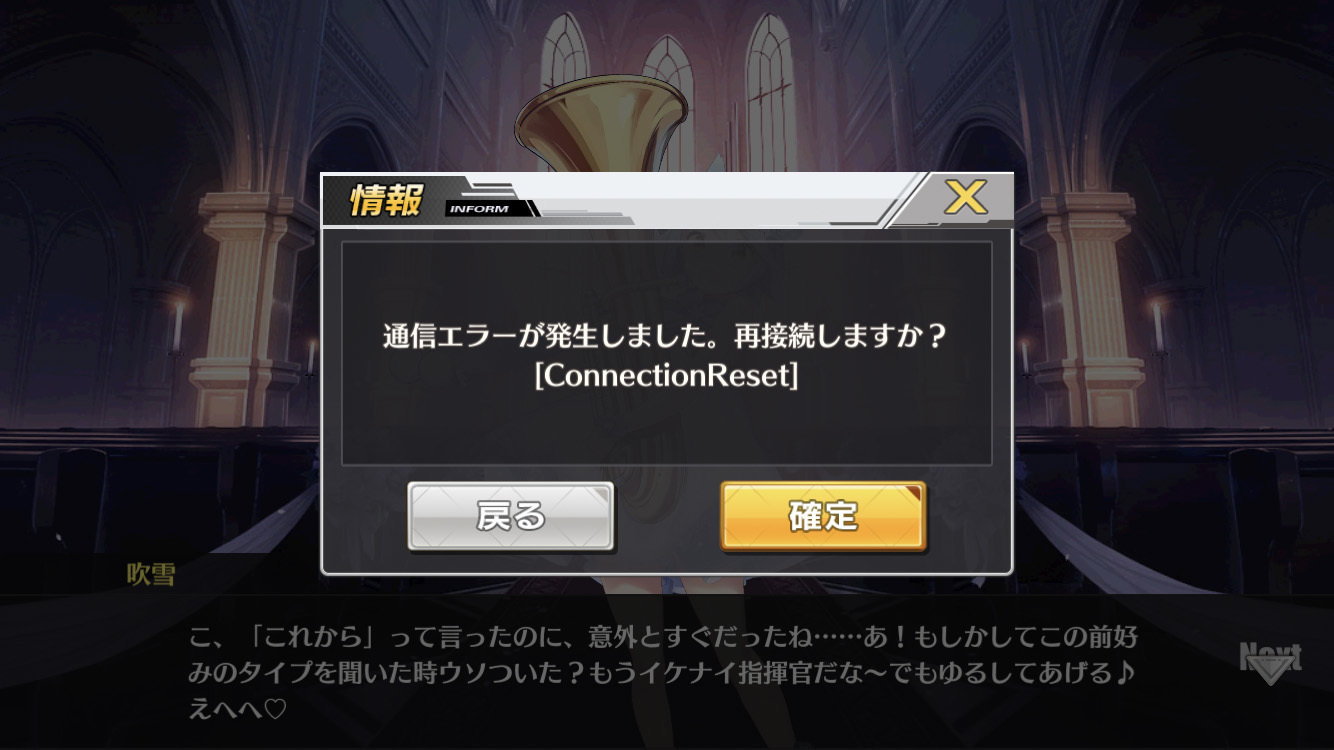Click the first dialogue line starting こ、「これから」
The height and width of the screenshot is (750, 1334).
tap(663, 637)
